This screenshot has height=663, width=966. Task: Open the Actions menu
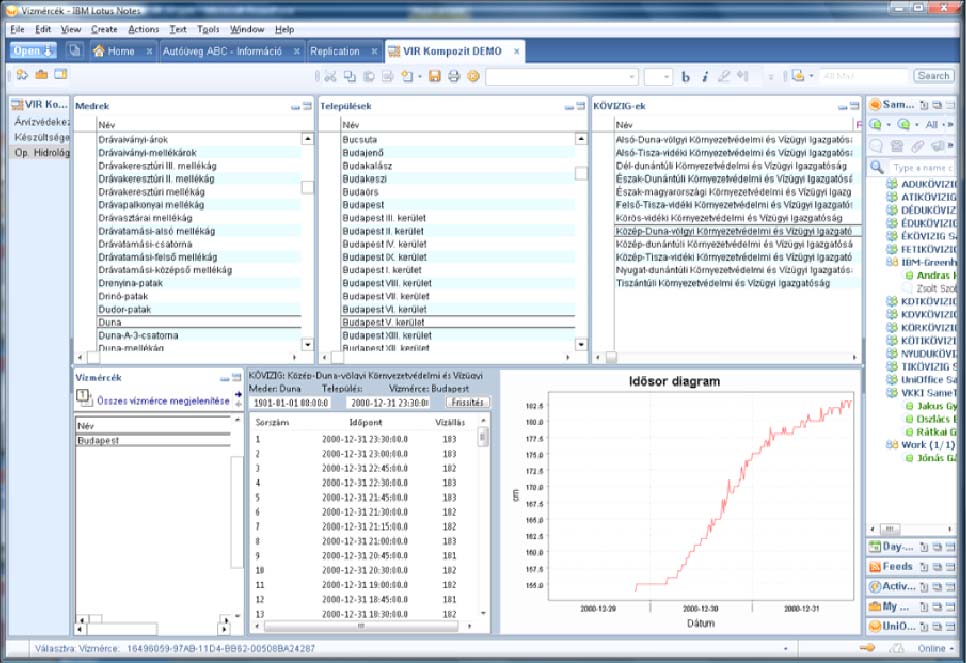click(144, 29)
